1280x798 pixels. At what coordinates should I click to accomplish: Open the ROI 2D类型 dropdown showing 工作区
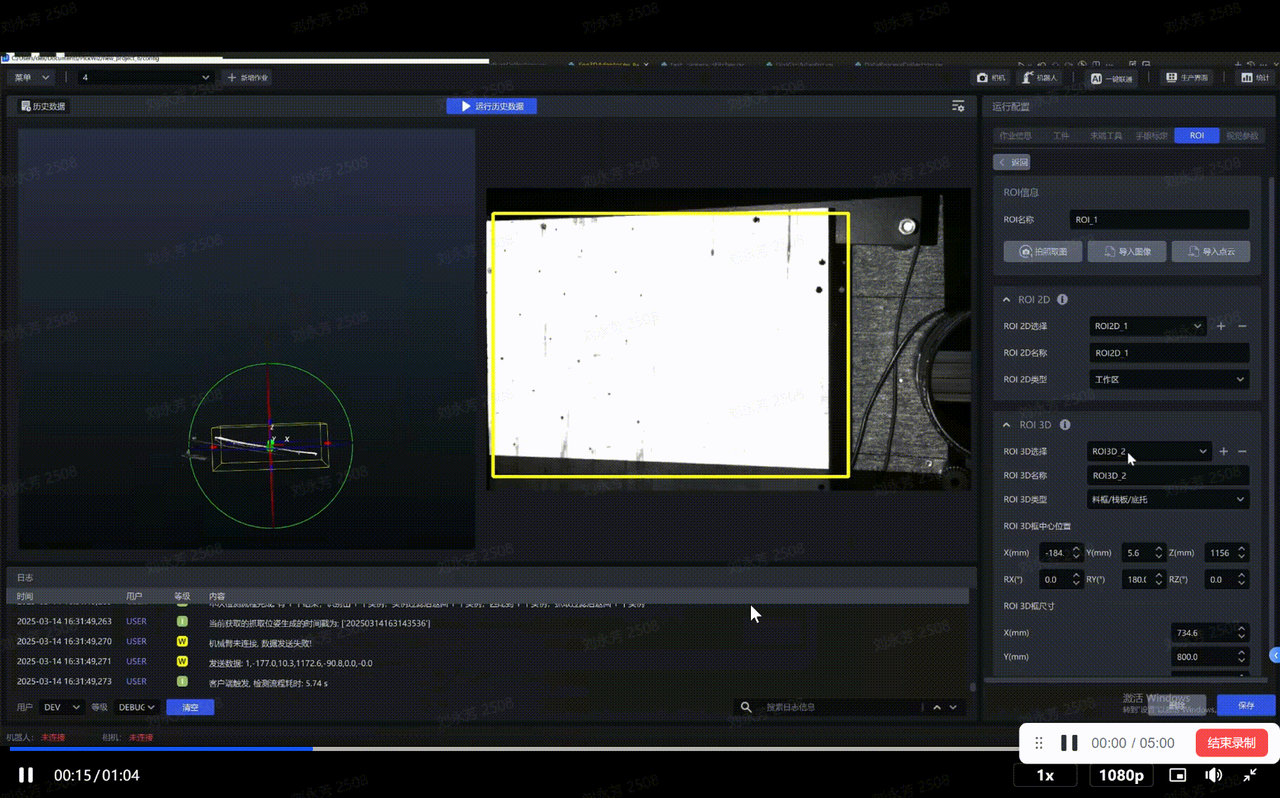click(x=1168, y=379)
